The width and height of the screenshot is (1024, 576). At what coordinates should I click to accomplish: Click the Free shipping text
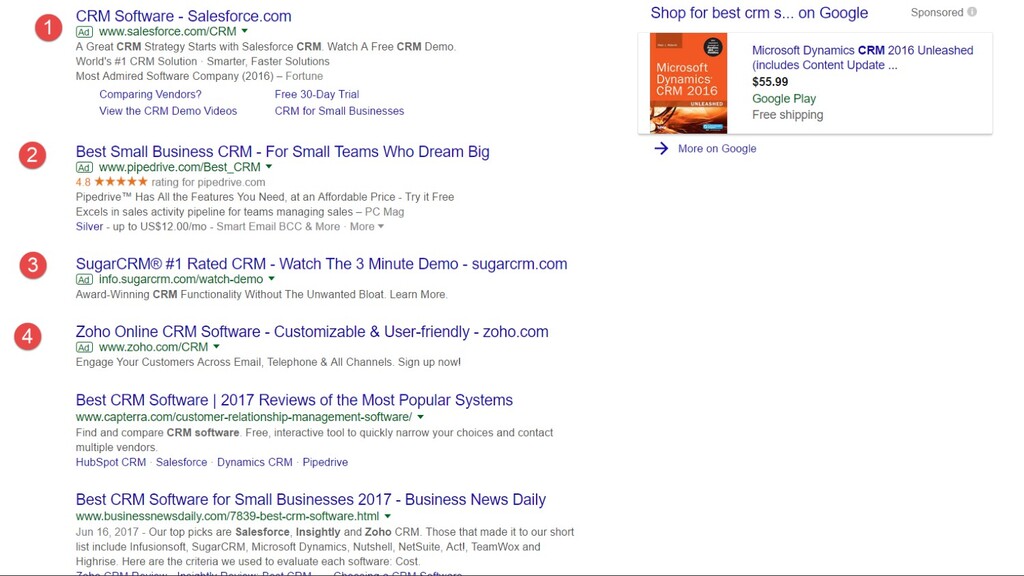coord(788,115)
